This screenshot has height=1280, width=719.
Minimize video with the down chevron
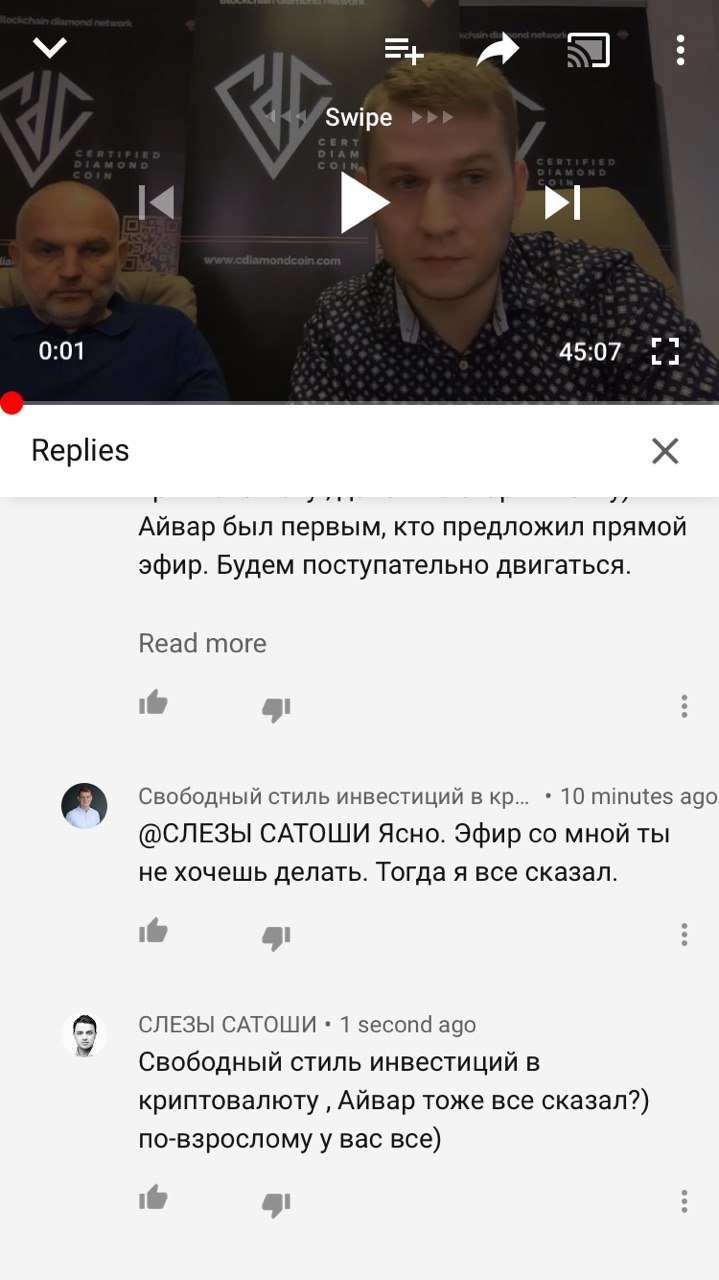pos(50,47)
